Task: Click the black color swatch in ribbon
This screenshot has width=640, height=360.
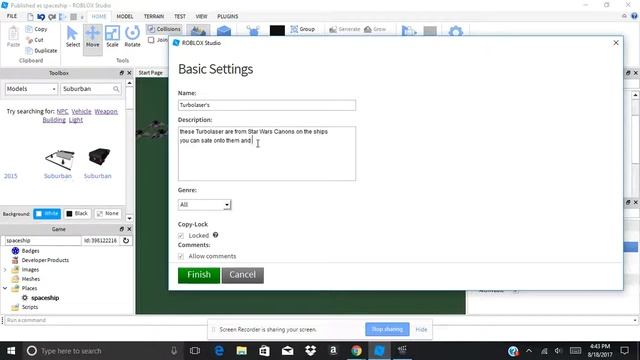Action: click(x=277, y=31)
